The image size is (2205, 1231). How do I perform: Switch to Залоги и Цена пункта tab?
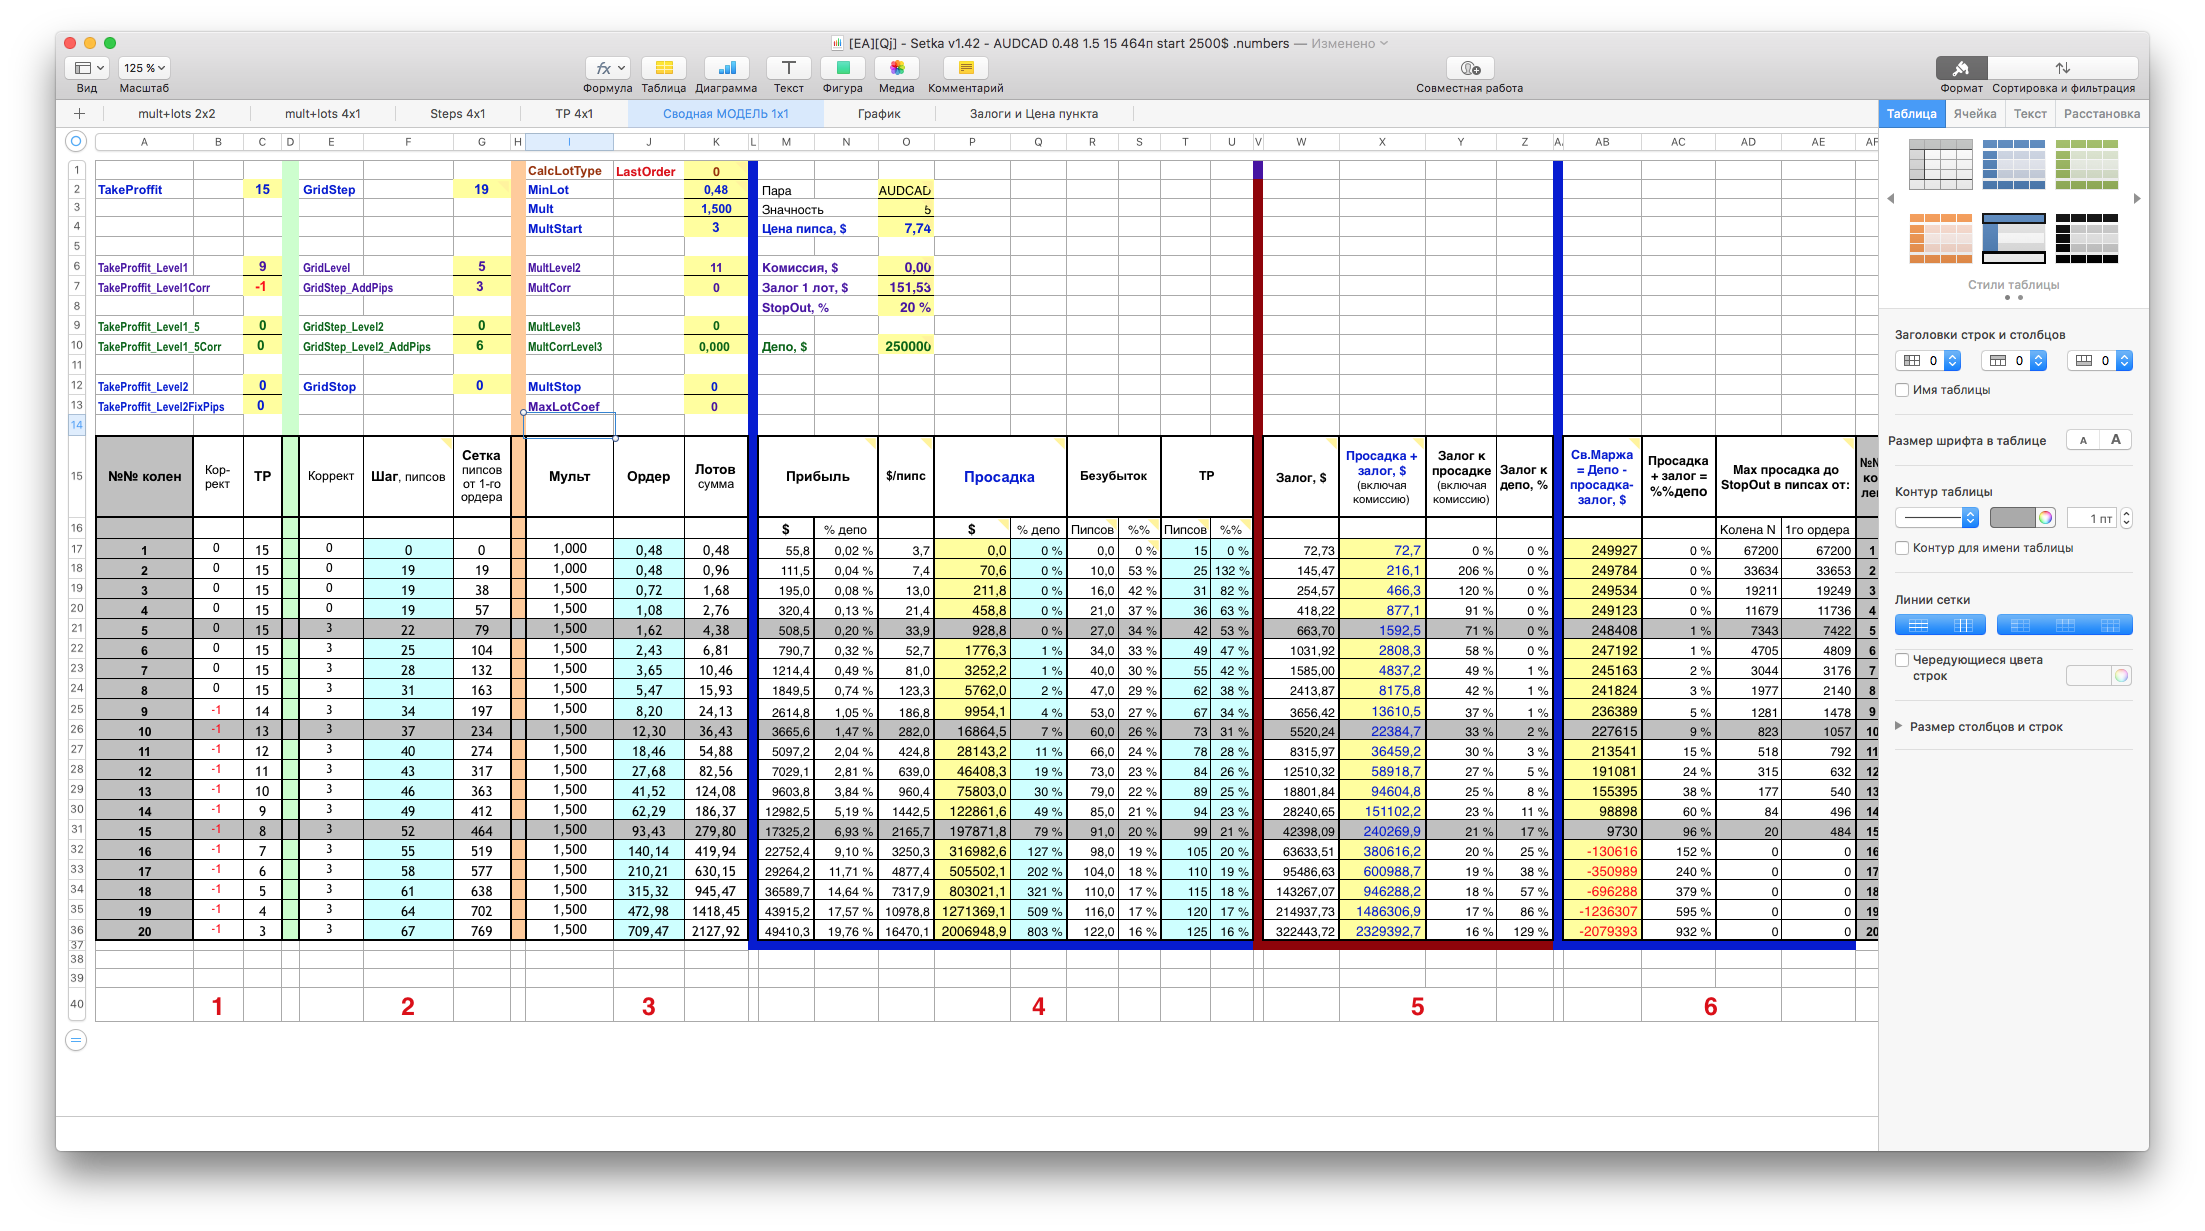1034,114
